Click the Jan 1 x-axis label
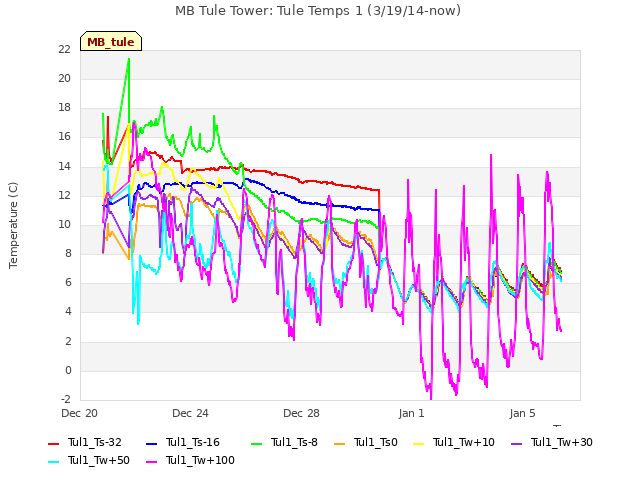The height and width of the screenshot is (480, 640). tap(411, 413)
